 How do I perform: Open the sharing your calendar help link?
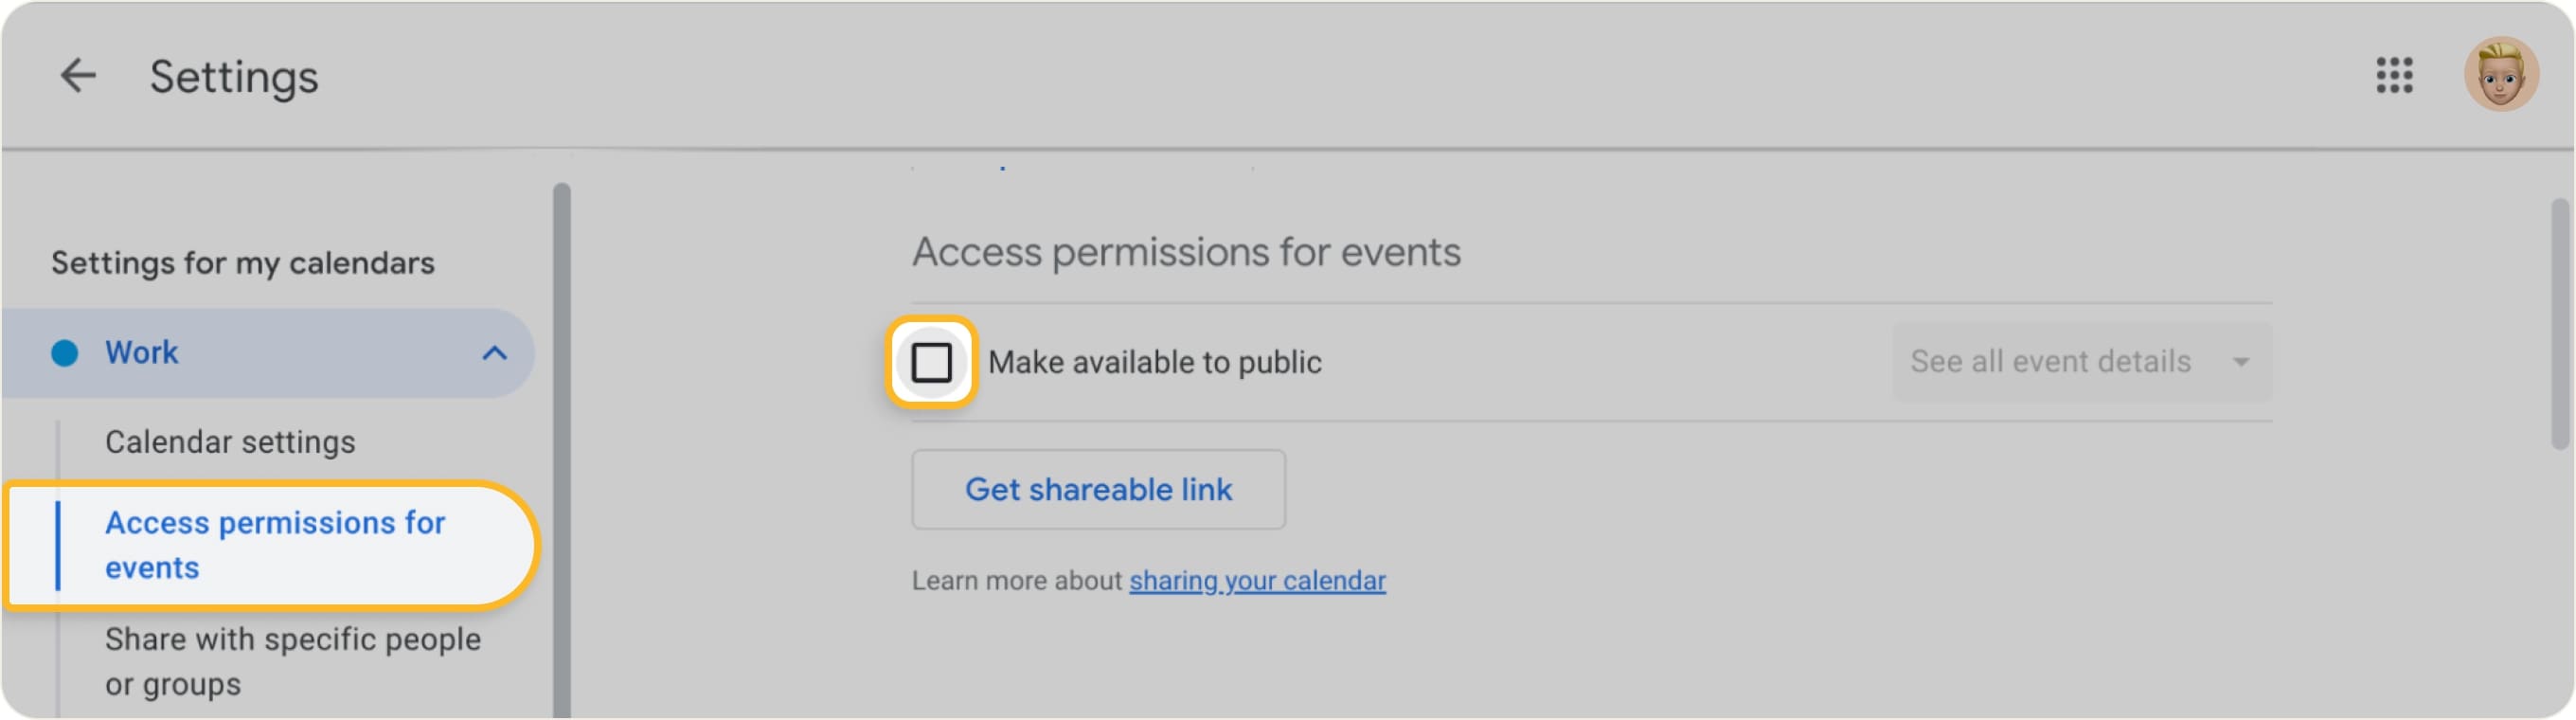coord(1257,580)
